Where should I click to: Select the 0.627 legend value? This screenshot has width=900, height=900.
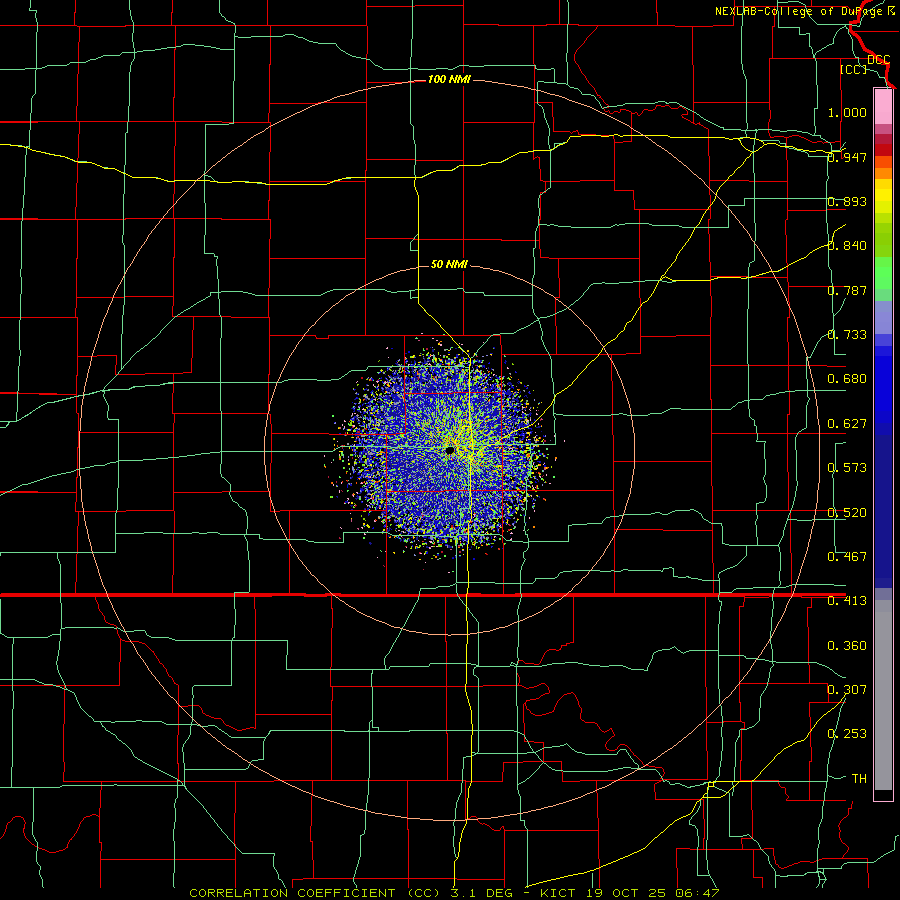click(x=847, y=424)
